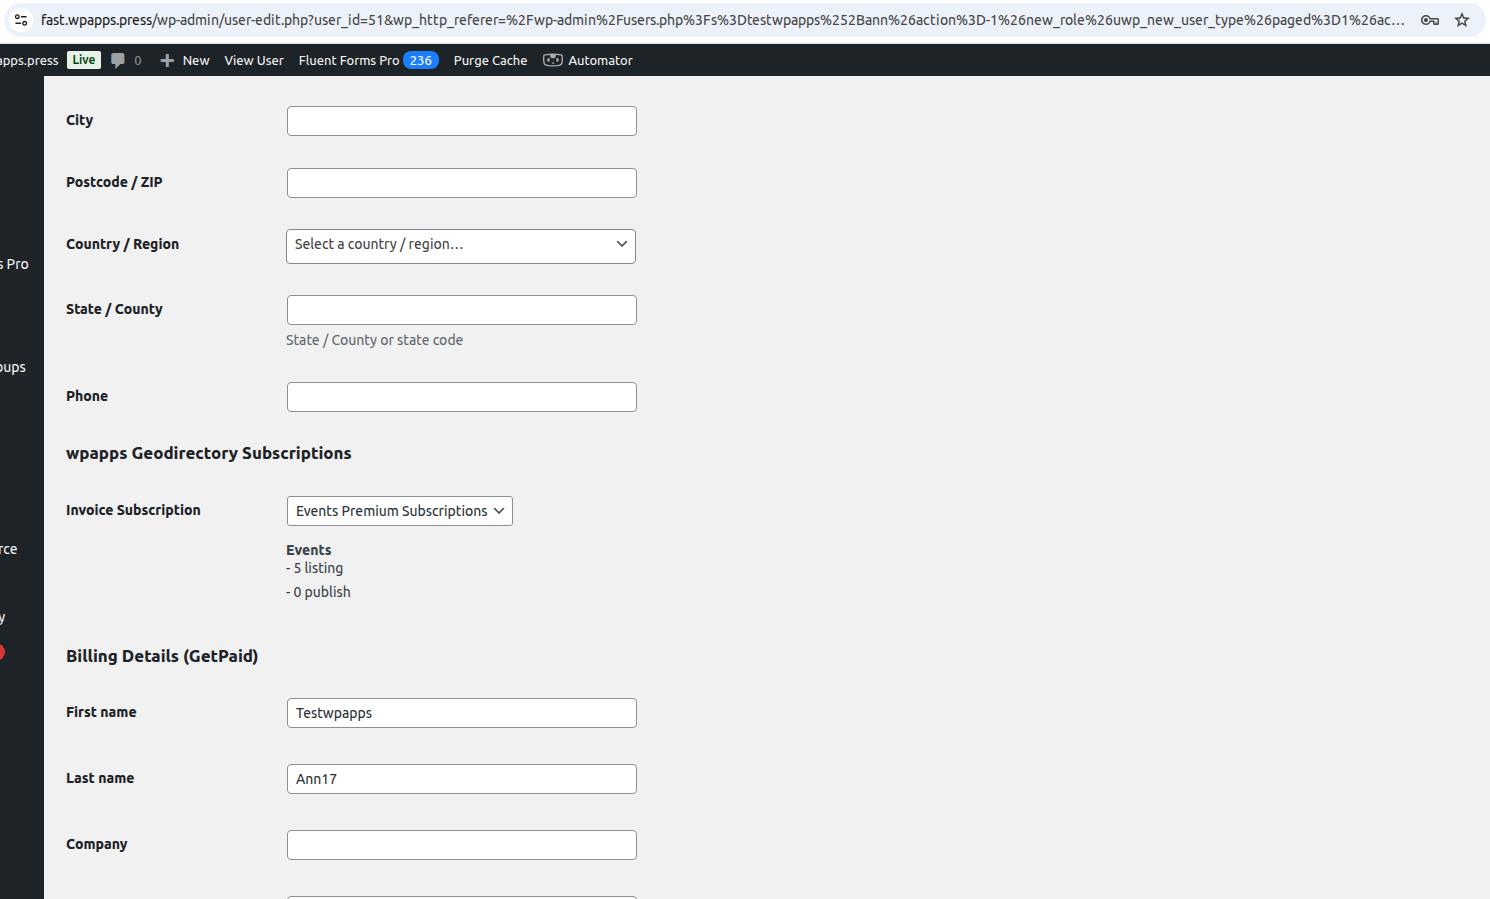Click the Purge Cache button
1490x899 pixels.
[490, 61]
